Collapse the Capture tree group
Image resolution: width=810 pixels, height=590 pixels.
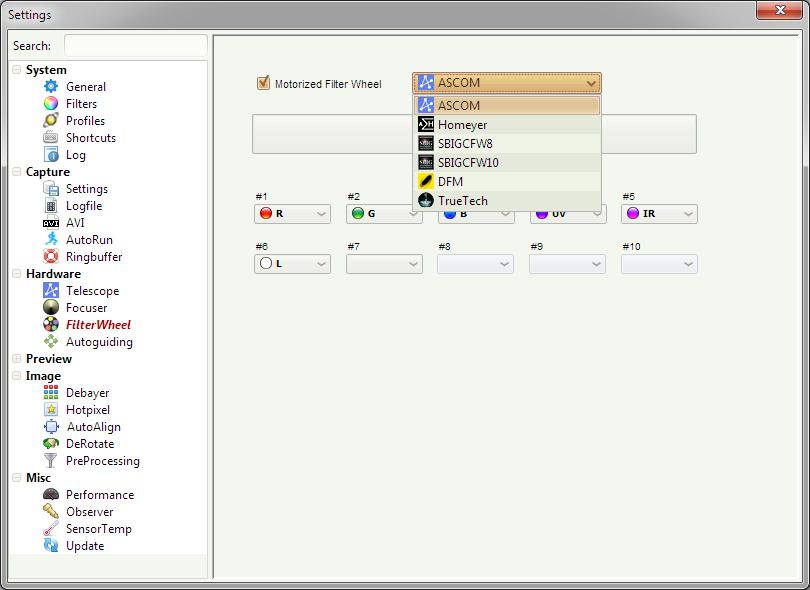click(17, 172)
